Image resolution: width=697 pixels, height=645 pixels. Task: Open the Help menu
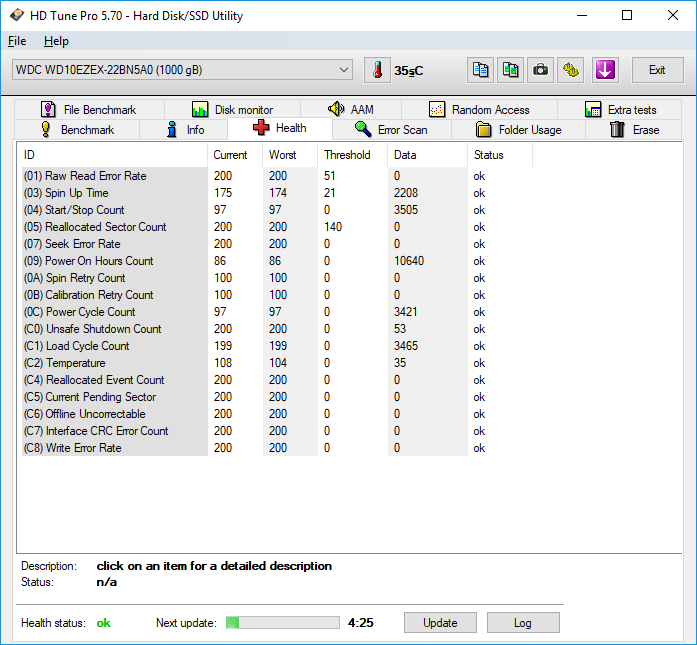(x=56, y=41)
